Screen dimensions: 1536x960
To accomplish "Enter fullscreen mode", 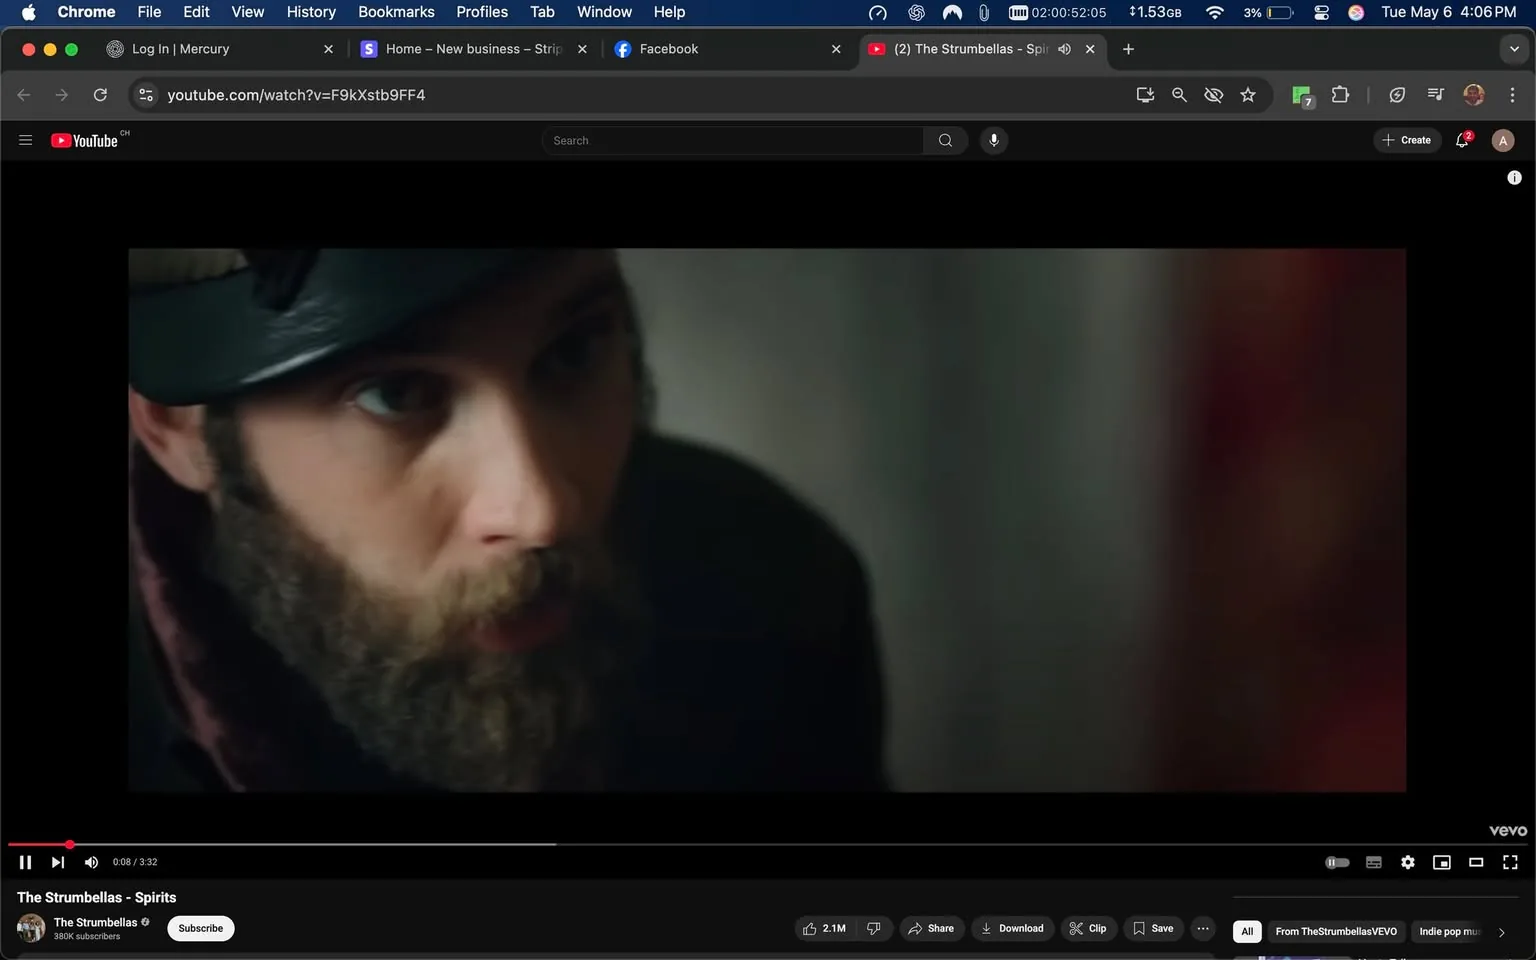I will point(1510,862).
